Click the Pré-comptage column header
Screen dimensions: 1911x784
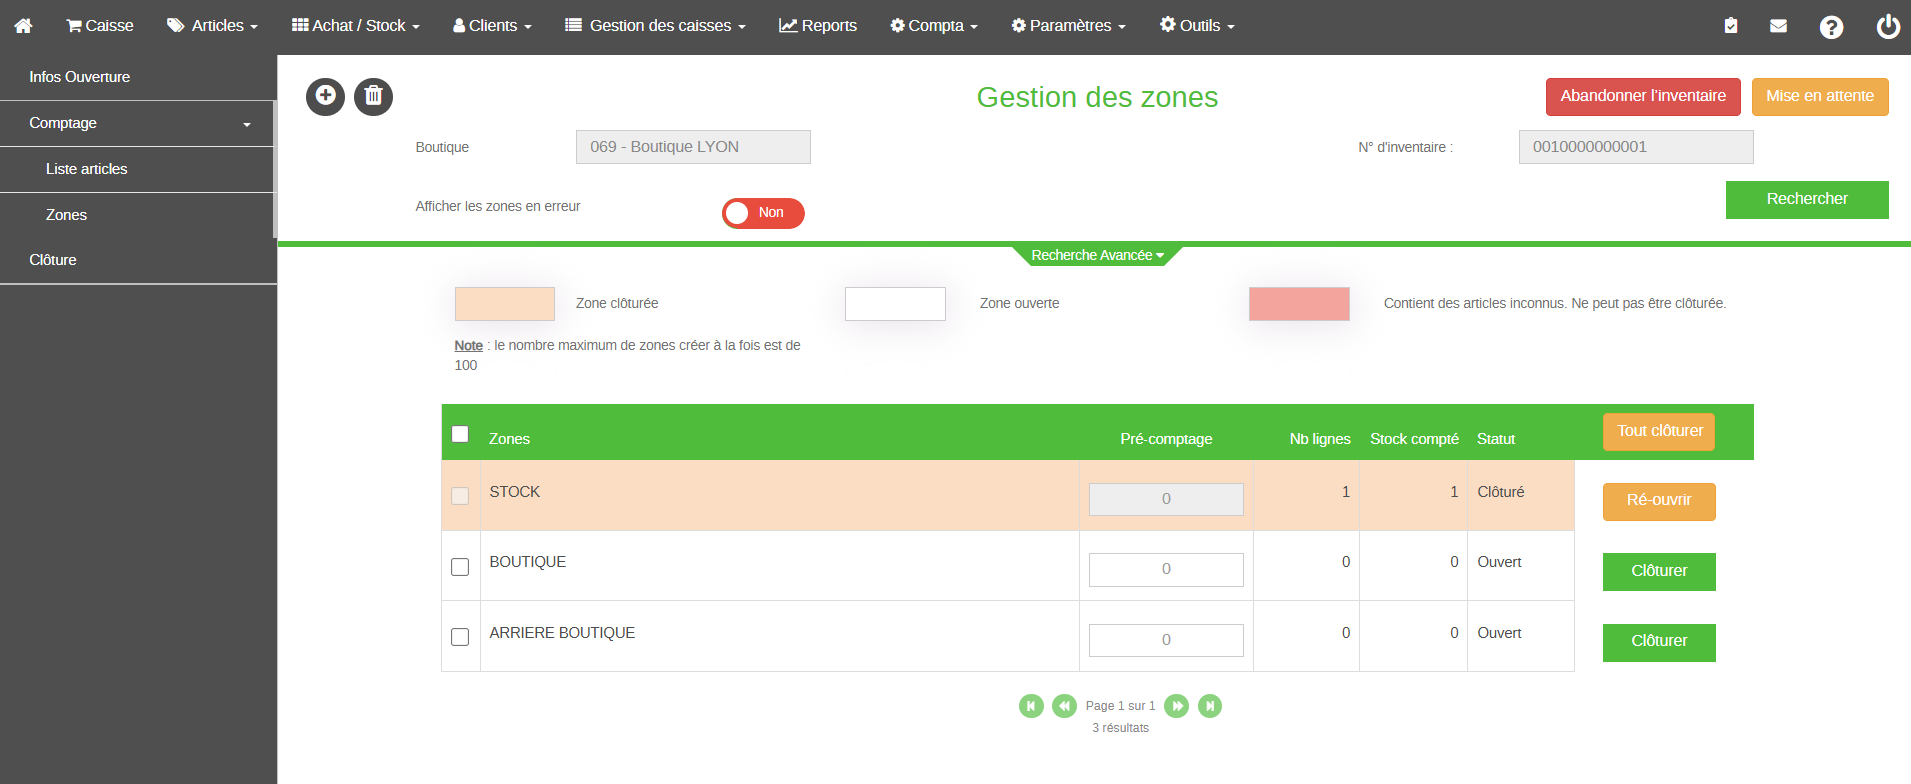1166,439
